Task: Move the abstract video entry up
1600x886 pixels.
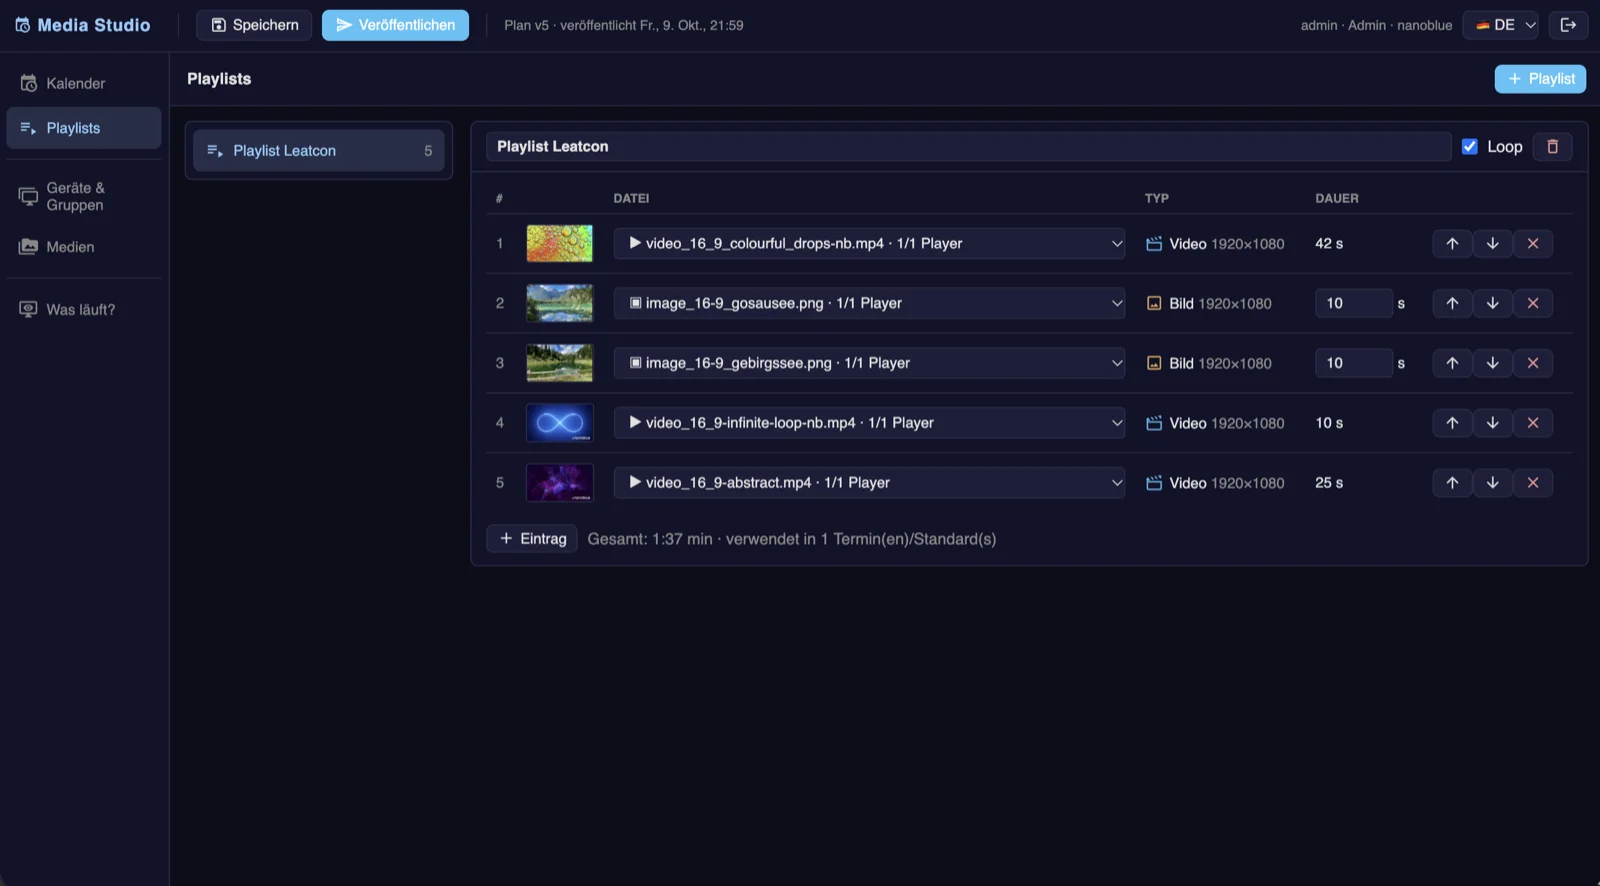Action: (1452, 483)
